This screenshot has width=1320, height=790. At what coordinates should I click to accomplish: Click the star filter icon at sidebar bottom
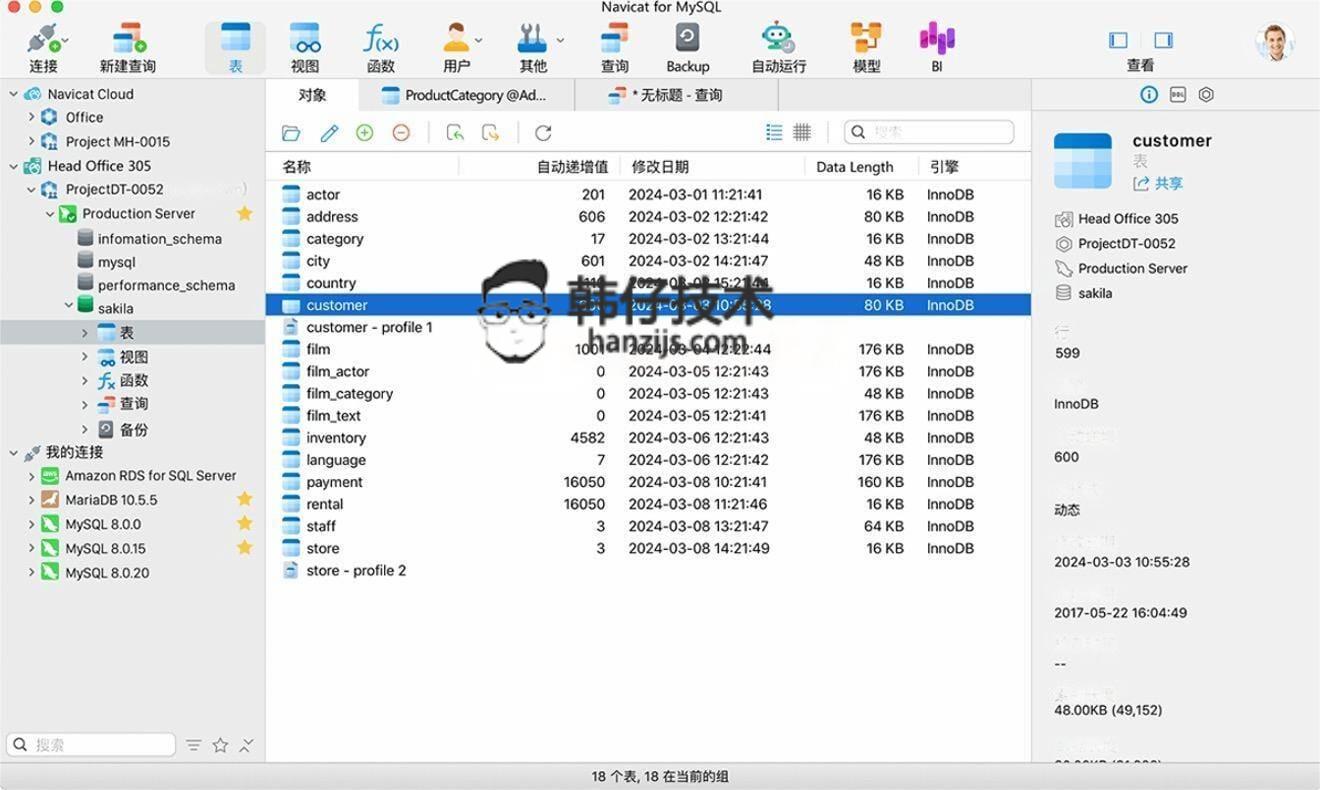pos(220,745)
